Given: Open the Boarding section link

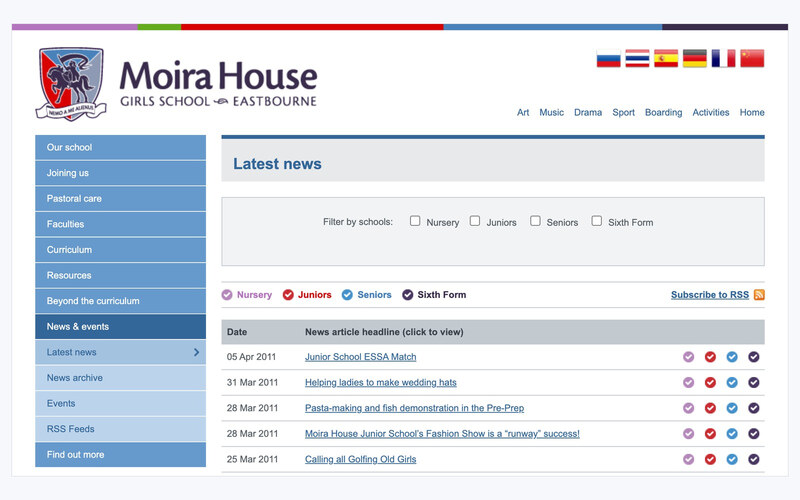Looking at the screenshot, I should tap(663, 112).
